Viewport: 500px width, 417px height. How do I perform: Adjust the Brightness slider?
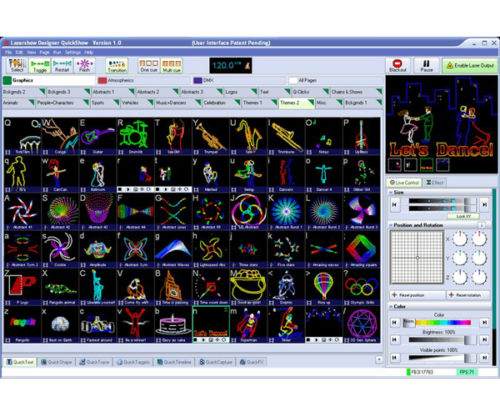click(x=440, y=340)
